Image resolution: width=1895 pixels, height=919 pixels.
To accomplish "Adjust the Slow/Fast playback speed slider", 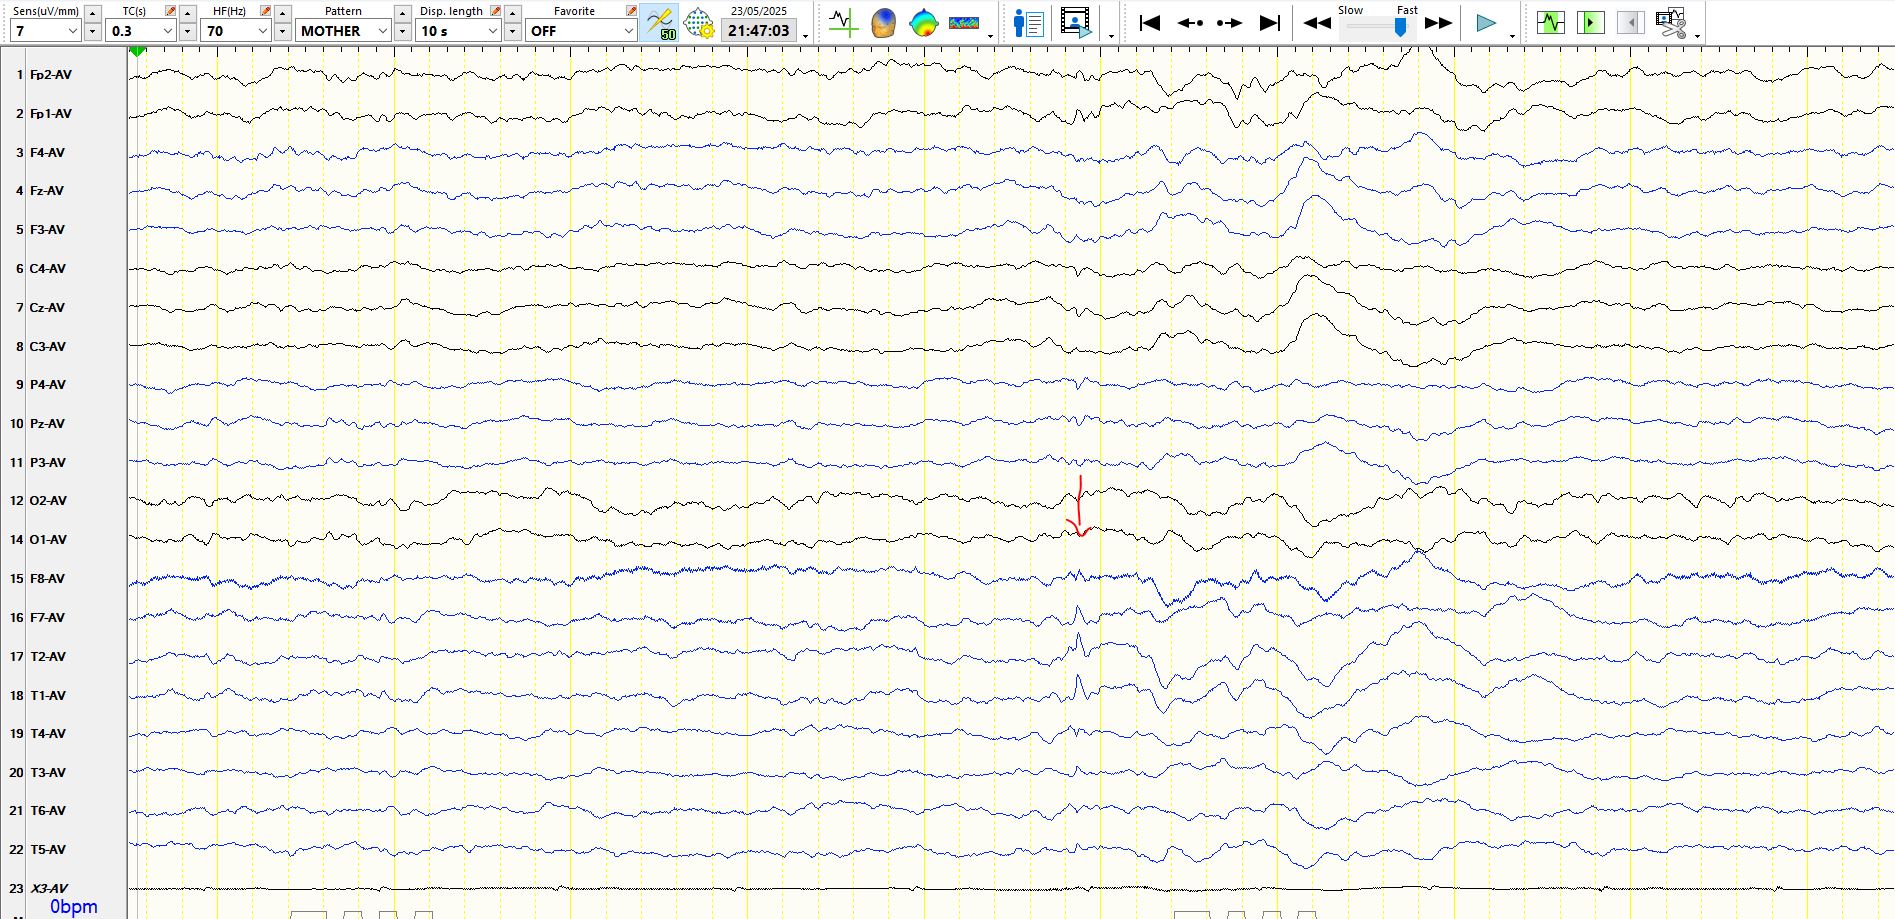I will pos(1400,28).
